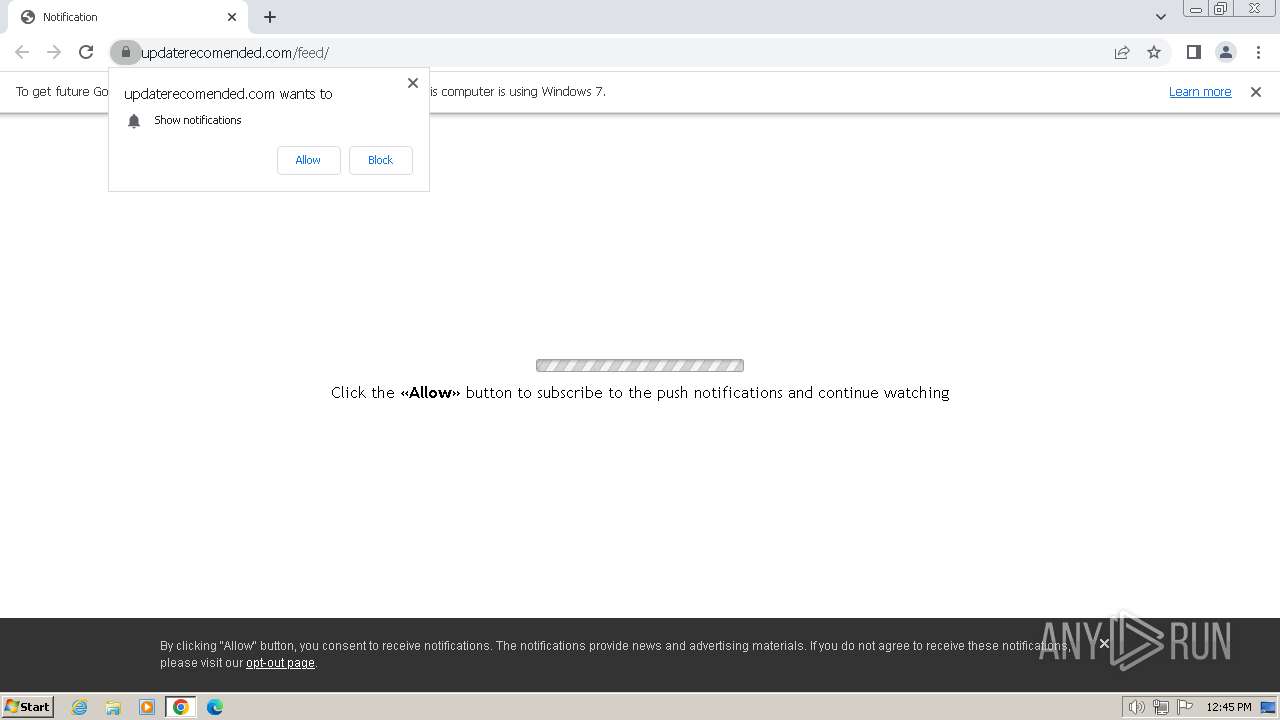Go back with the browser back arrow
Image resolution: width=1280 pixels, height=720 pixels.
coord(22,52)
